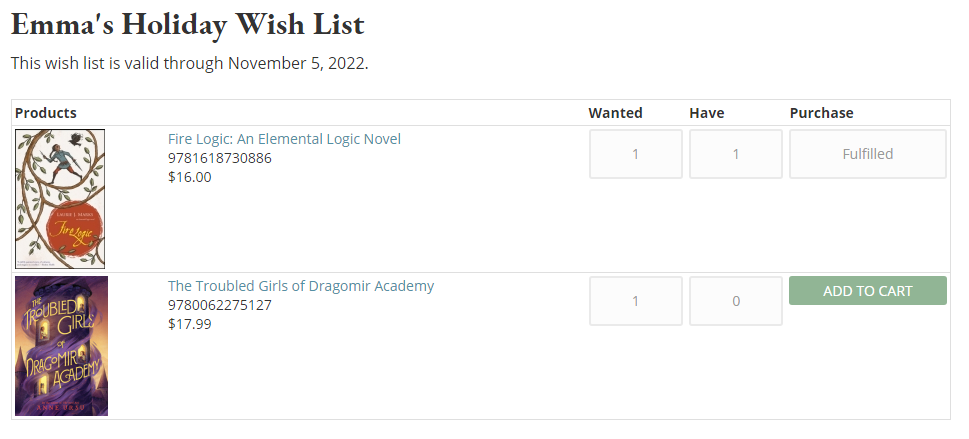Click the Have quantity box showing 0
The width and height of the screenshot is (969, 439).
(x=735, y=301)
